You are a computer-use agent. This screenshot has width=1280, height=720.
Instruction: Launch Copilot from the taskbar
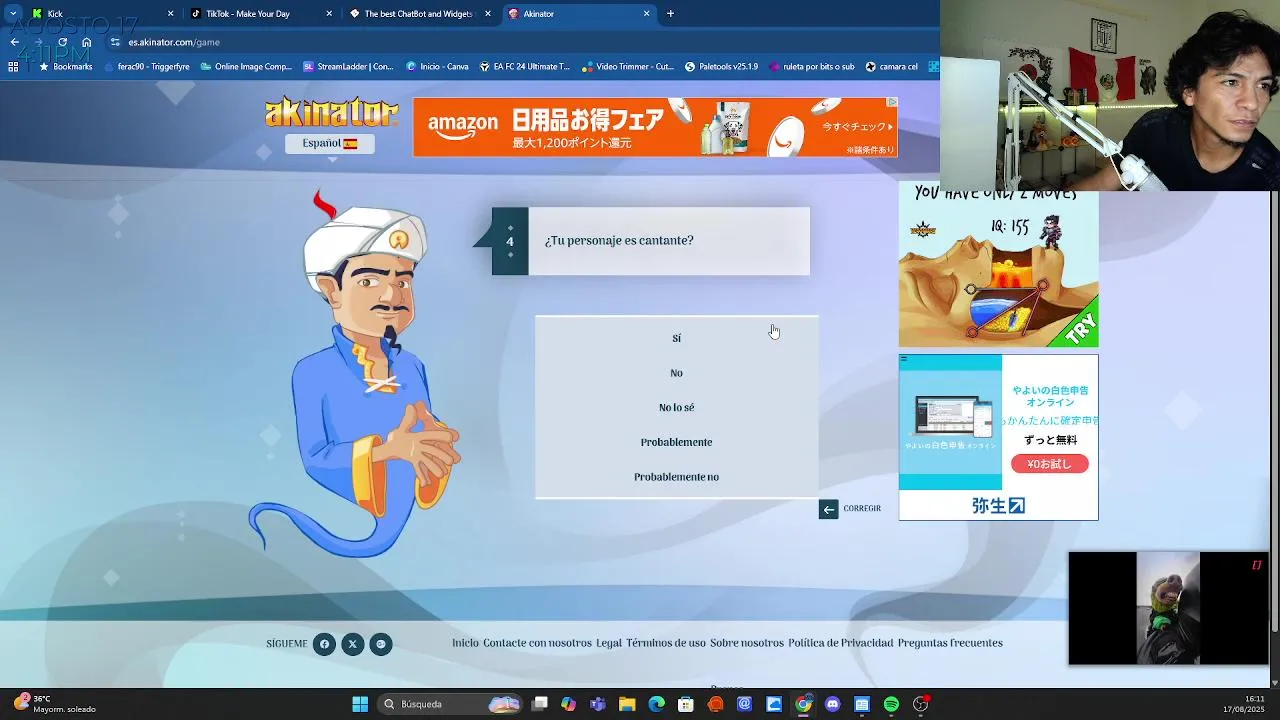coord(568,704)
